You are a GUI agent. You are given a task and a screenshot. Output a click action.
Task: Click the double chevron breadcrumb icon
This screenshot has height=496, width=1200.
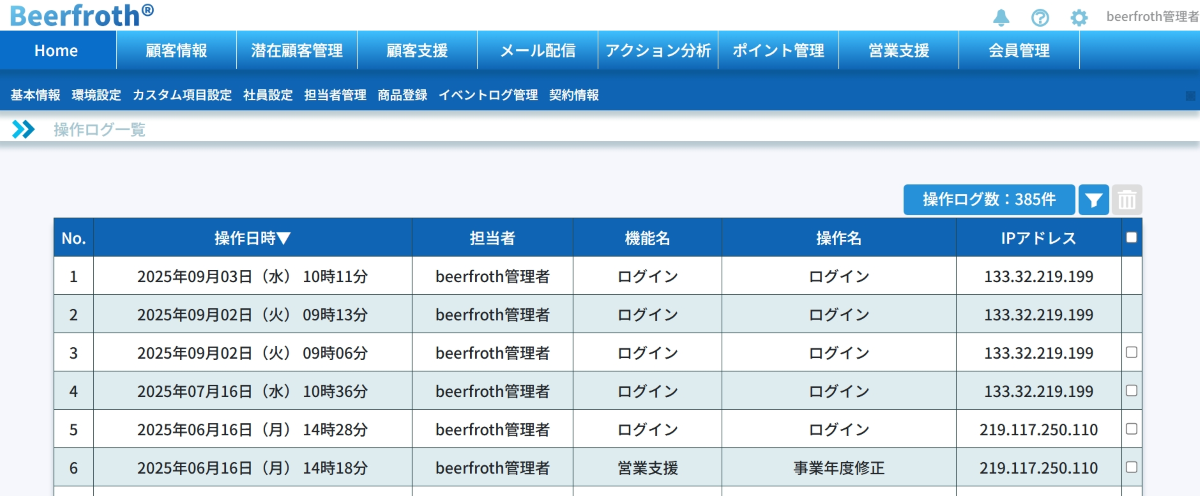coord(23,129)
